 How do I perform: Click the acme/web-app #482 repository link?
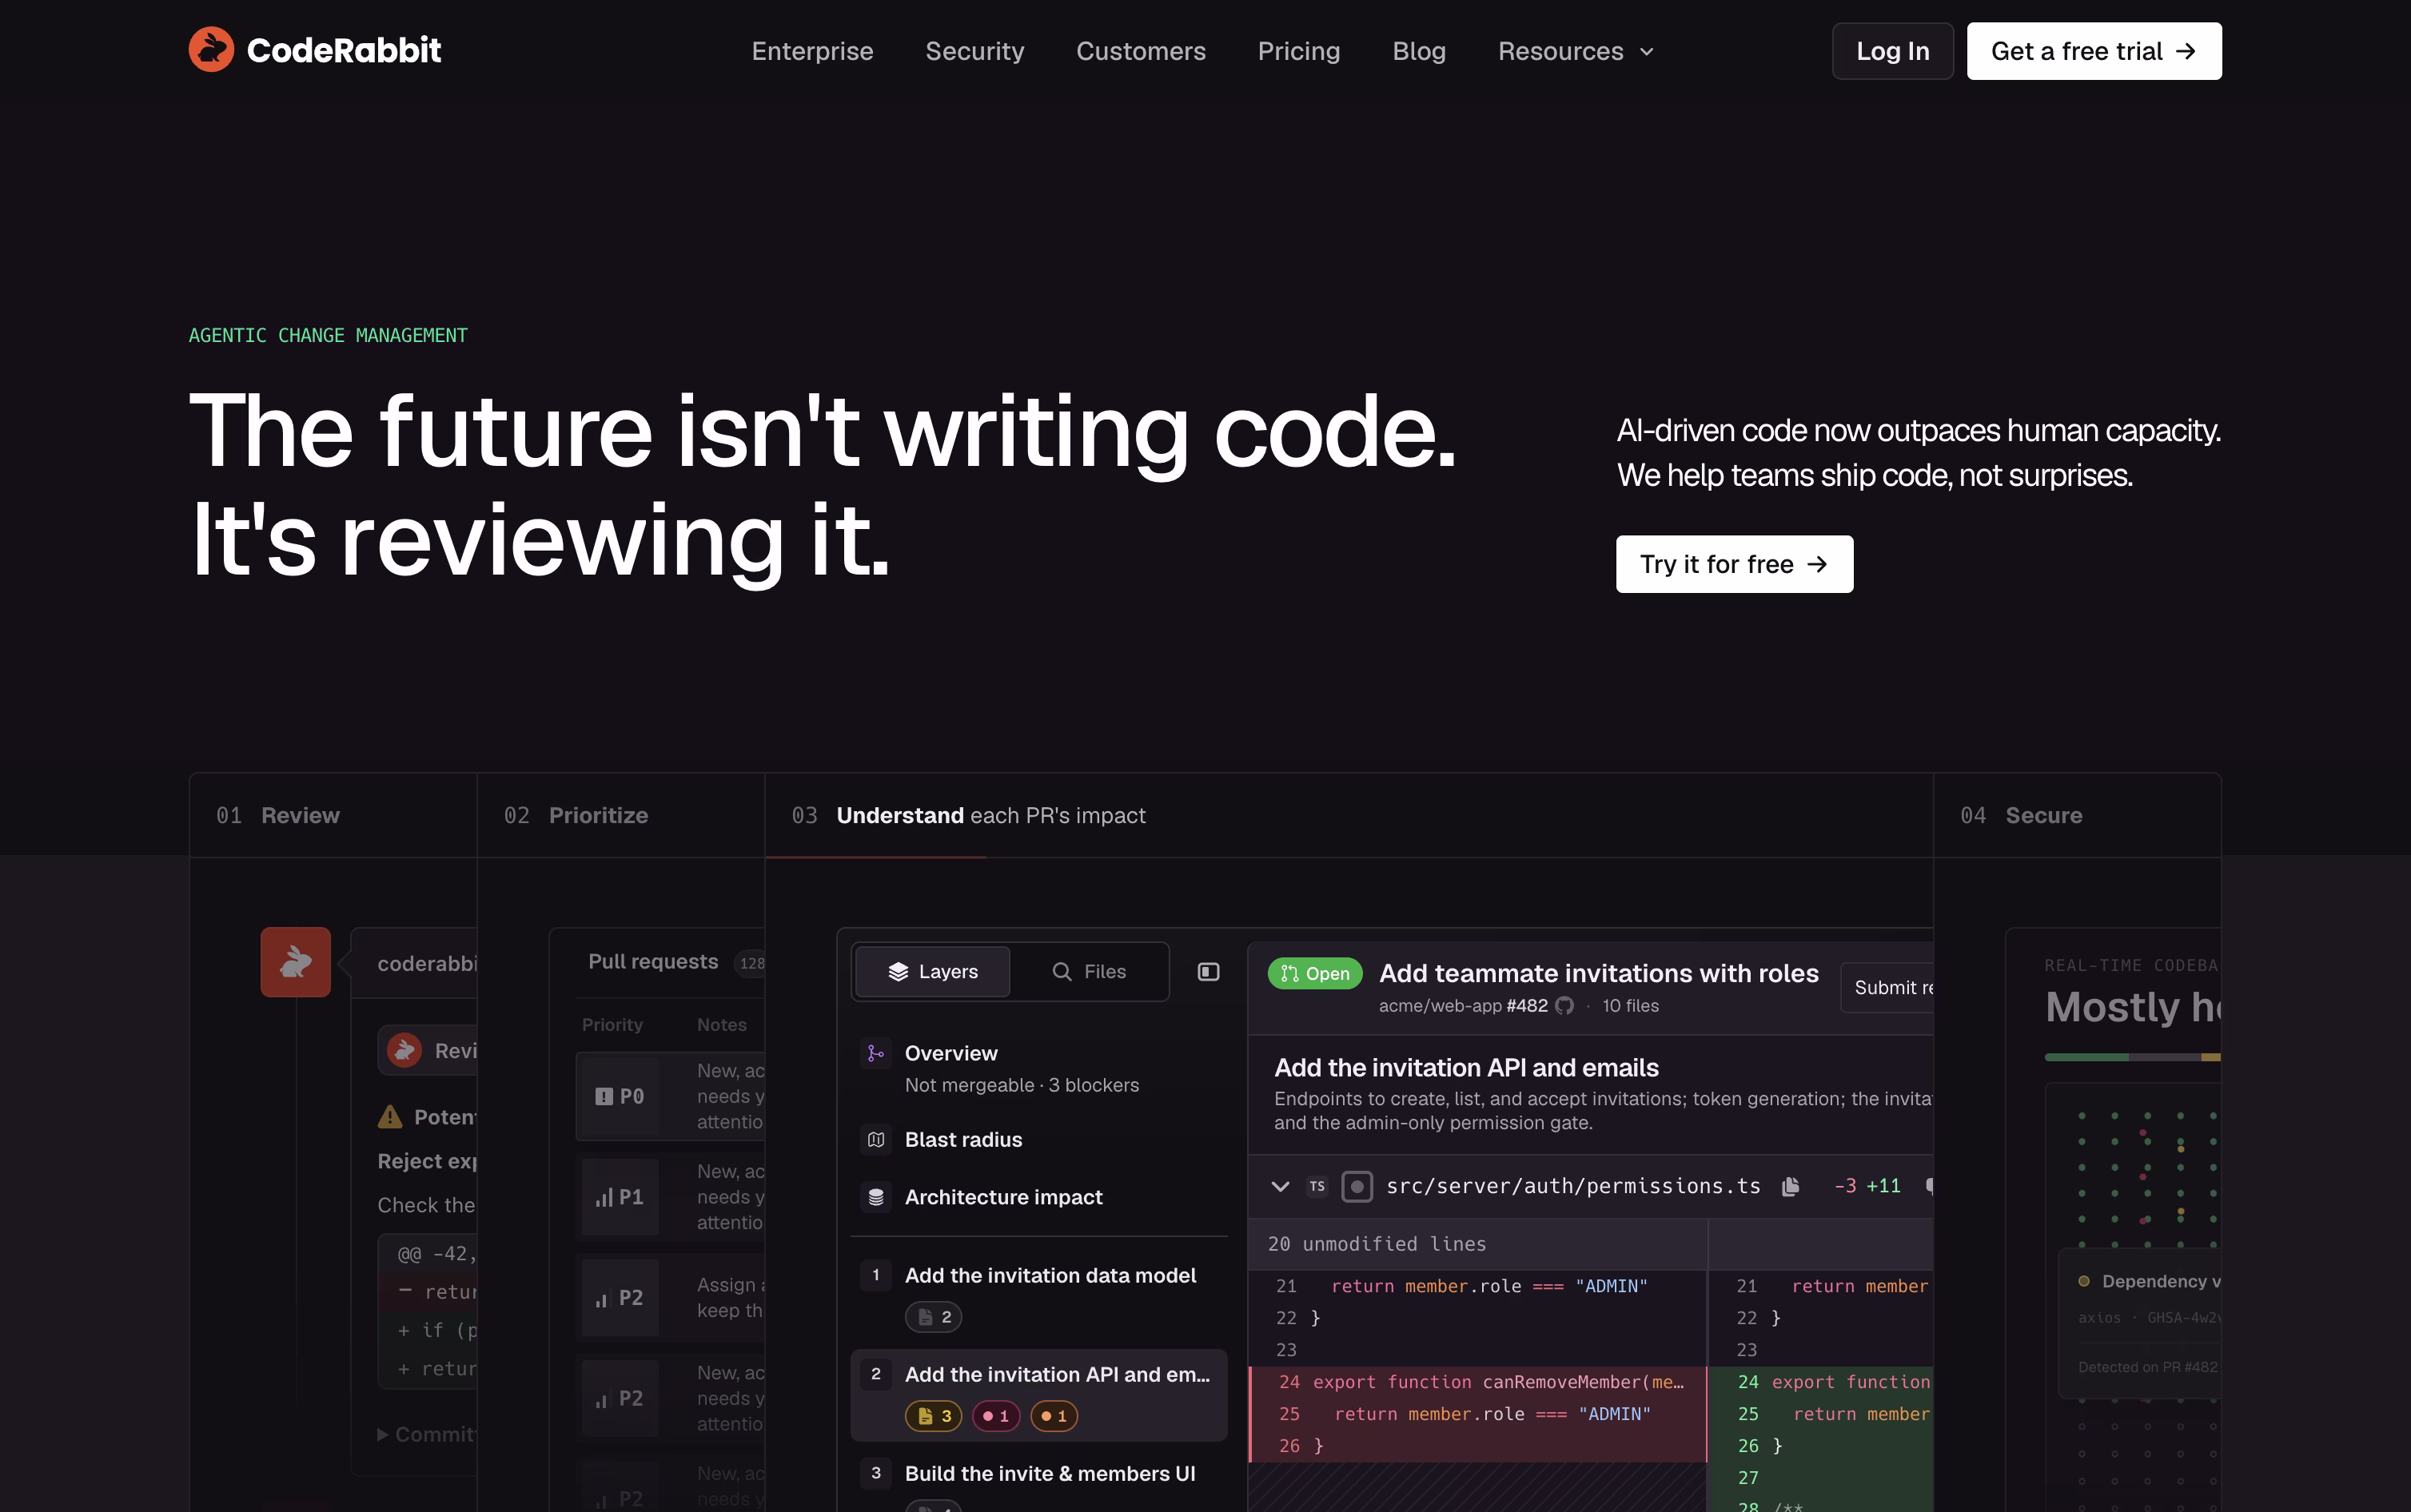click(x=1462, y=1005)
